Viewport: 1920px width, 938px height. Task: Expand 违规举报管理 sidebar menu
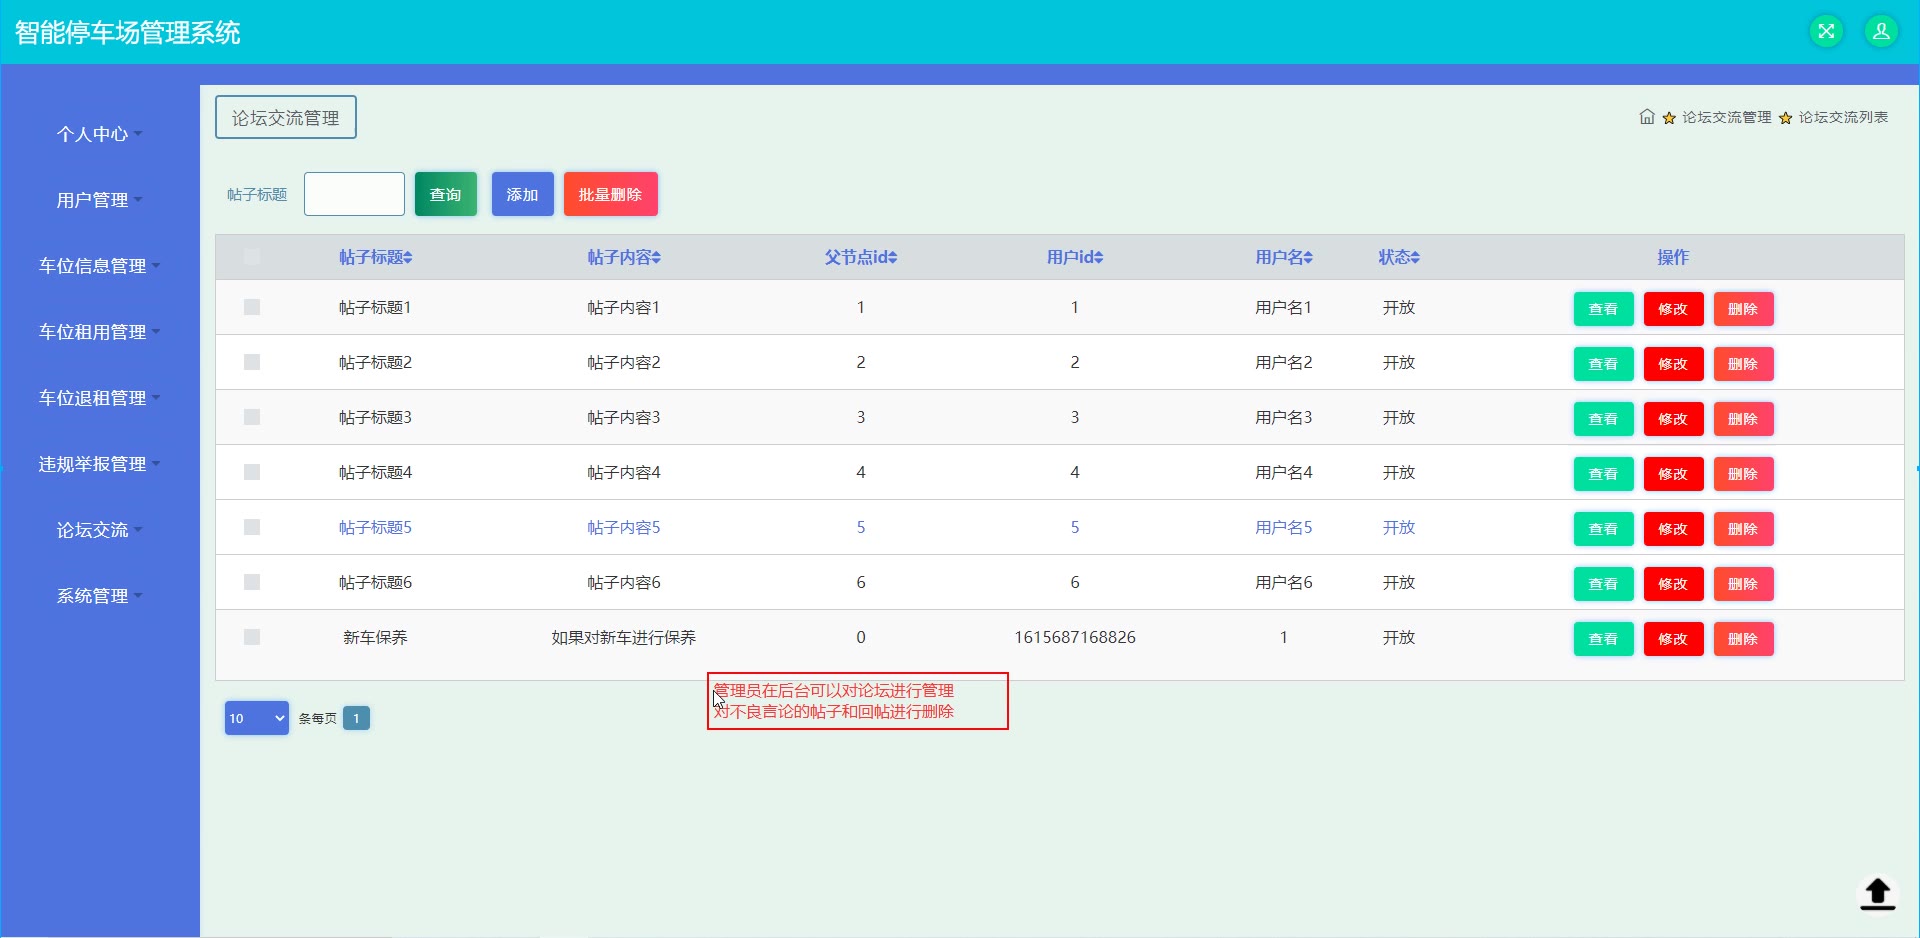[x=99, y=464]
